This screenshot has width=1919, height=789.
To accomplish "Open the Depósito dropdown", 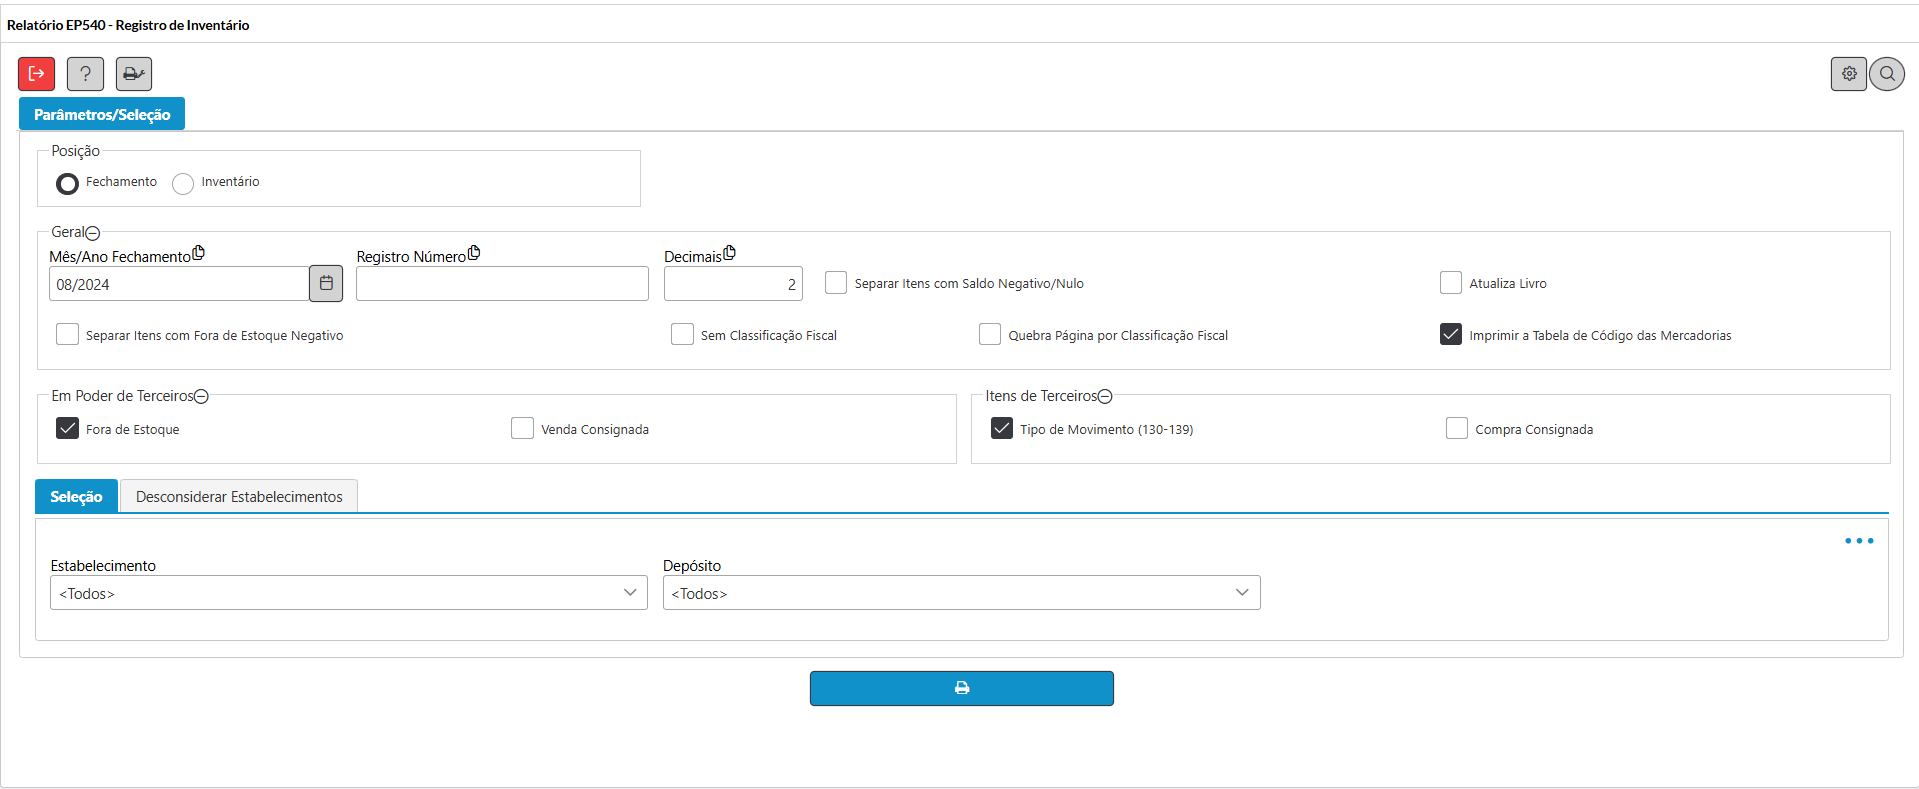I will point(960,593).
